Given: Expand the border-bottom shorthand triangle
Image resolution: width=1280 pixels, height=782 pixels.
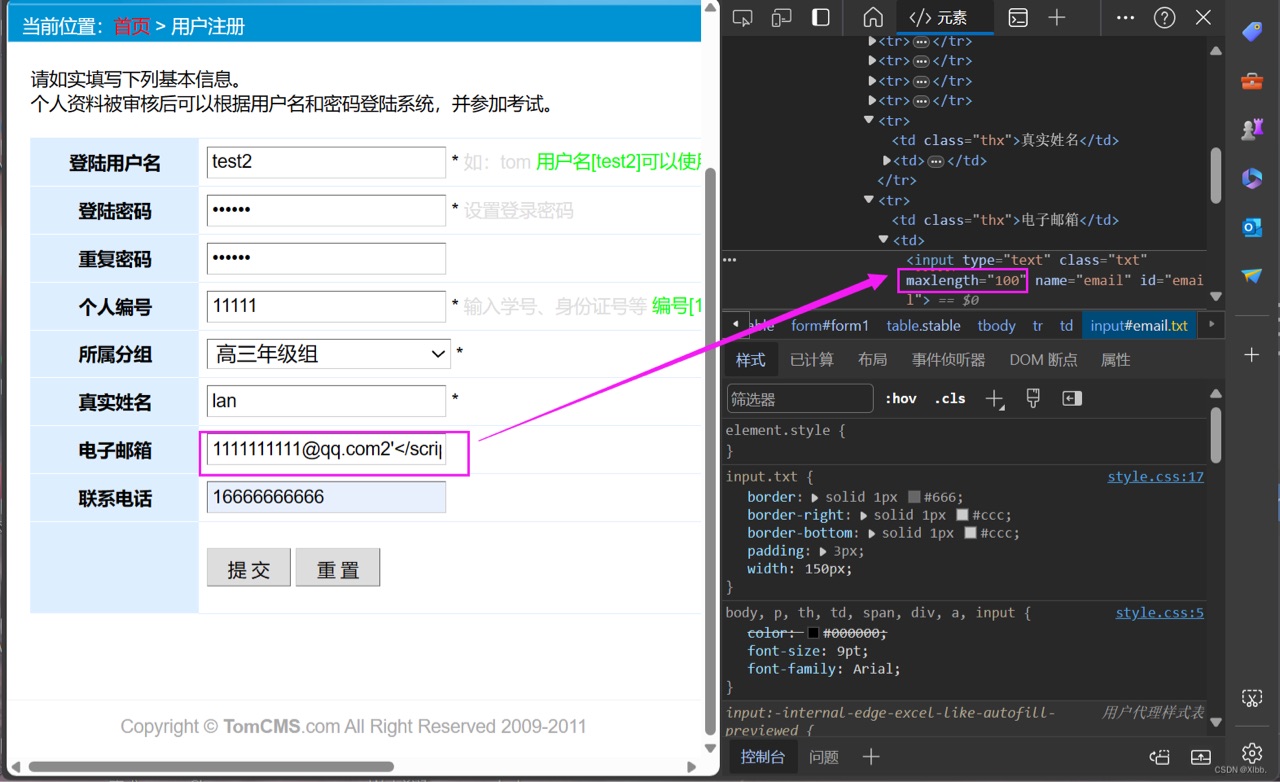Looking at the screenshot, I should click(x=872, y=533).
